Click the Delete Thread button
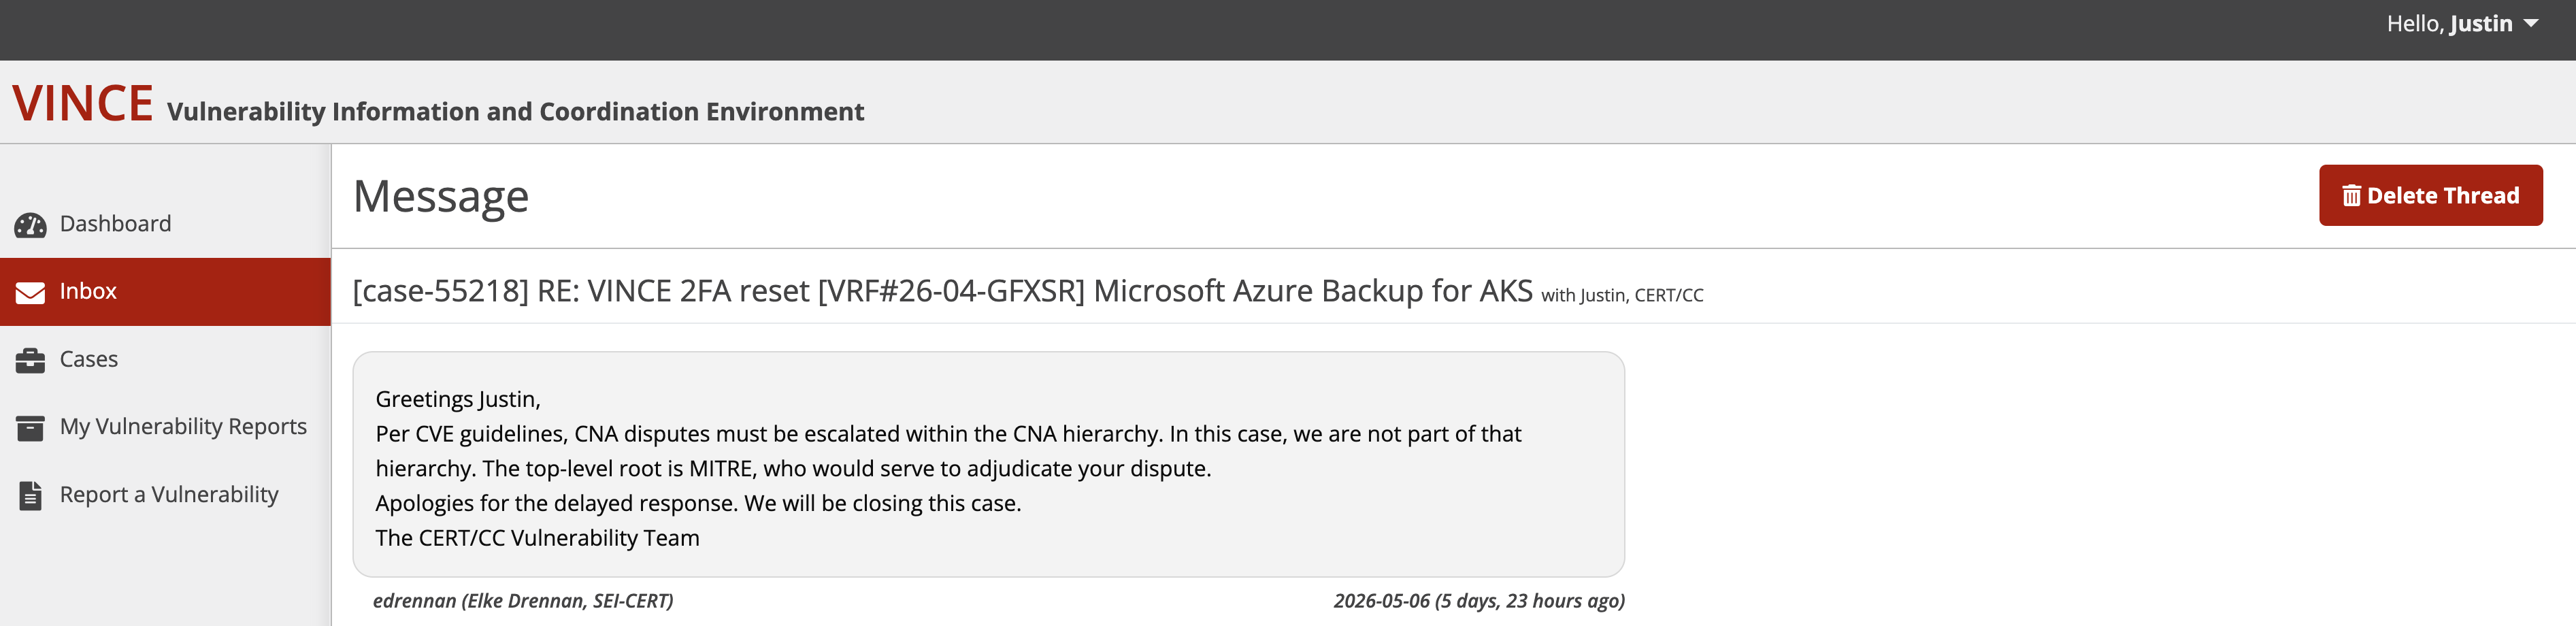Viewport: 2576px width, 626px height. coord(2430,195)
